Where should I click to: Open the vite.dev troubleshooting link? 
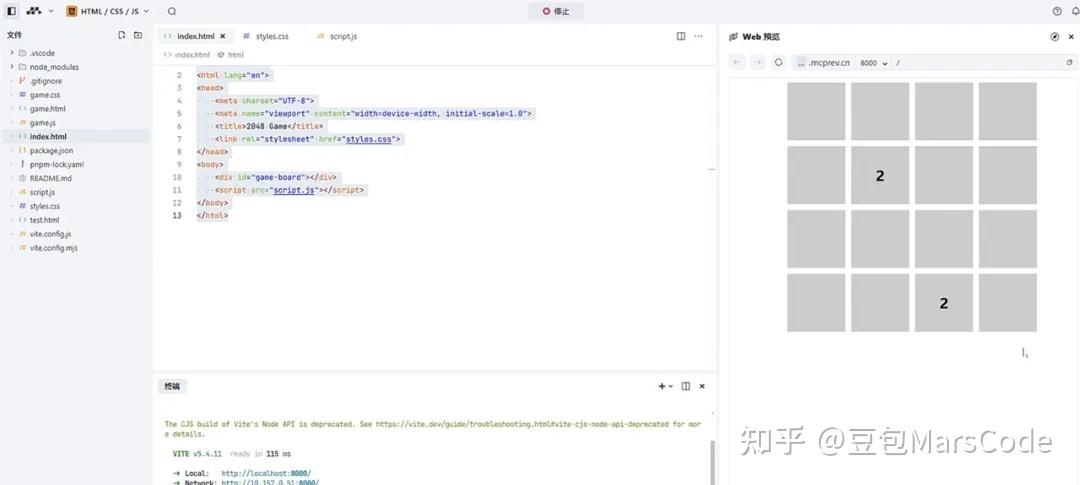521,424
